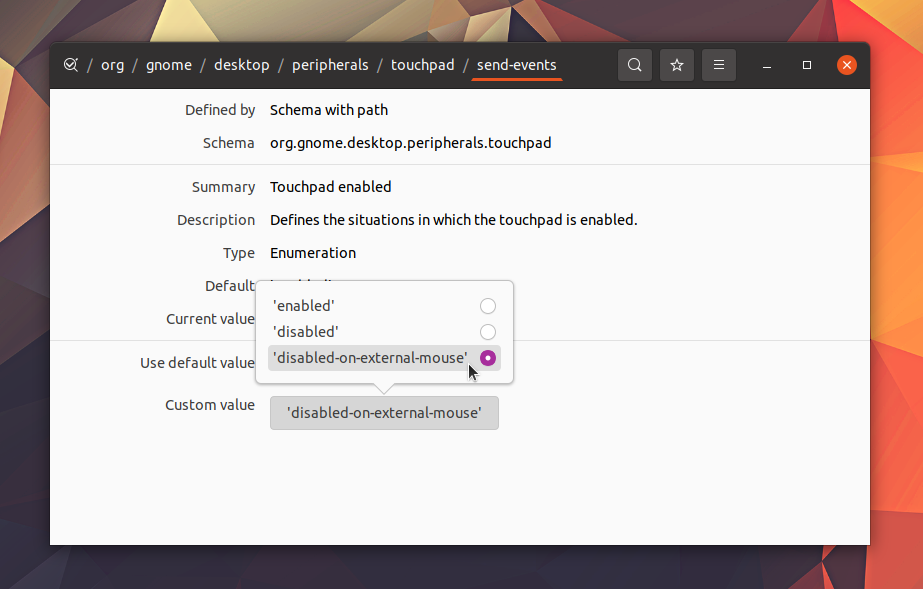This screenshot has height=589, width=923.
Task: Maximize the dconf Editor window
Action: 807,65
